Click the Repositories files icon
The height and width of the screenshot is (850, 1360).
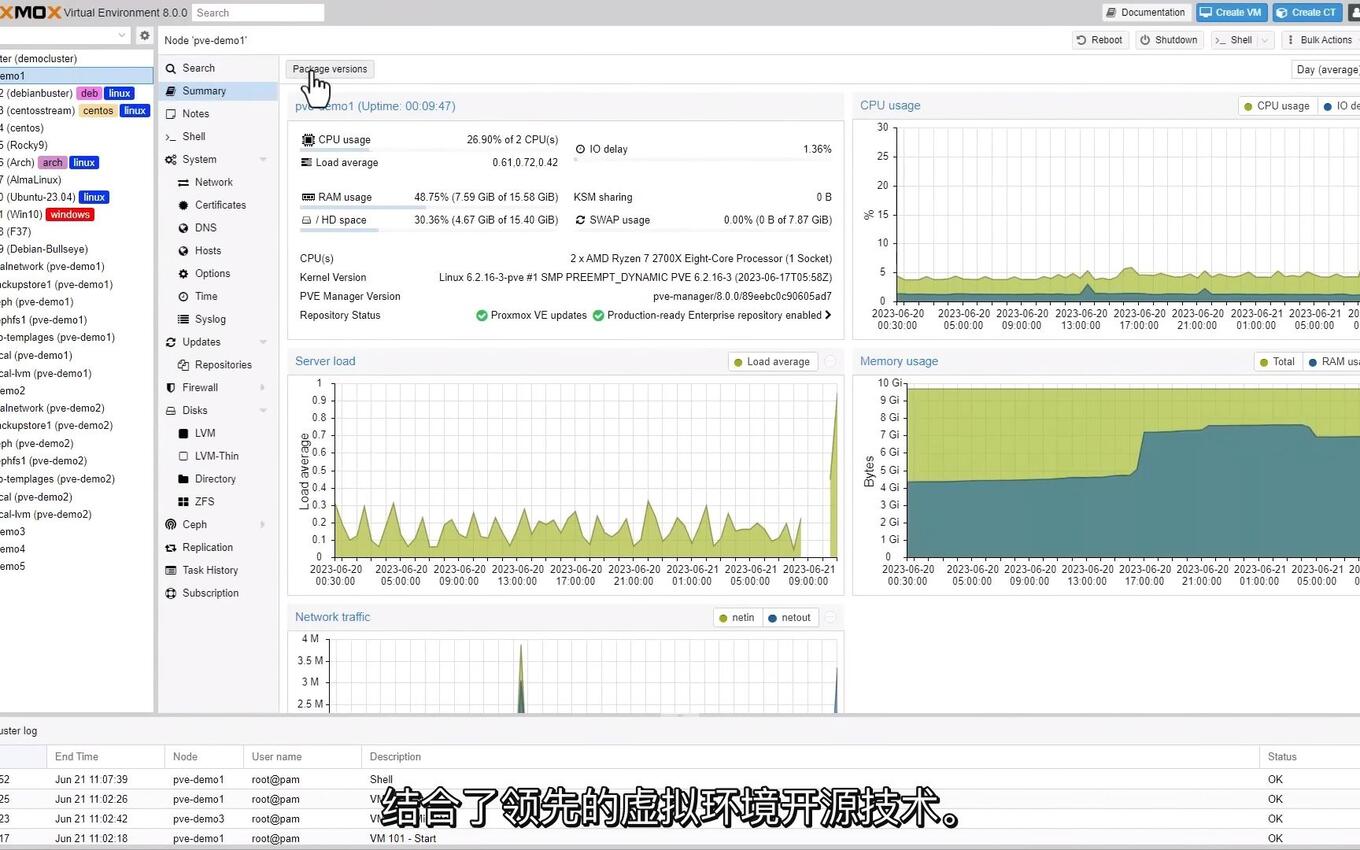(184, 365)
